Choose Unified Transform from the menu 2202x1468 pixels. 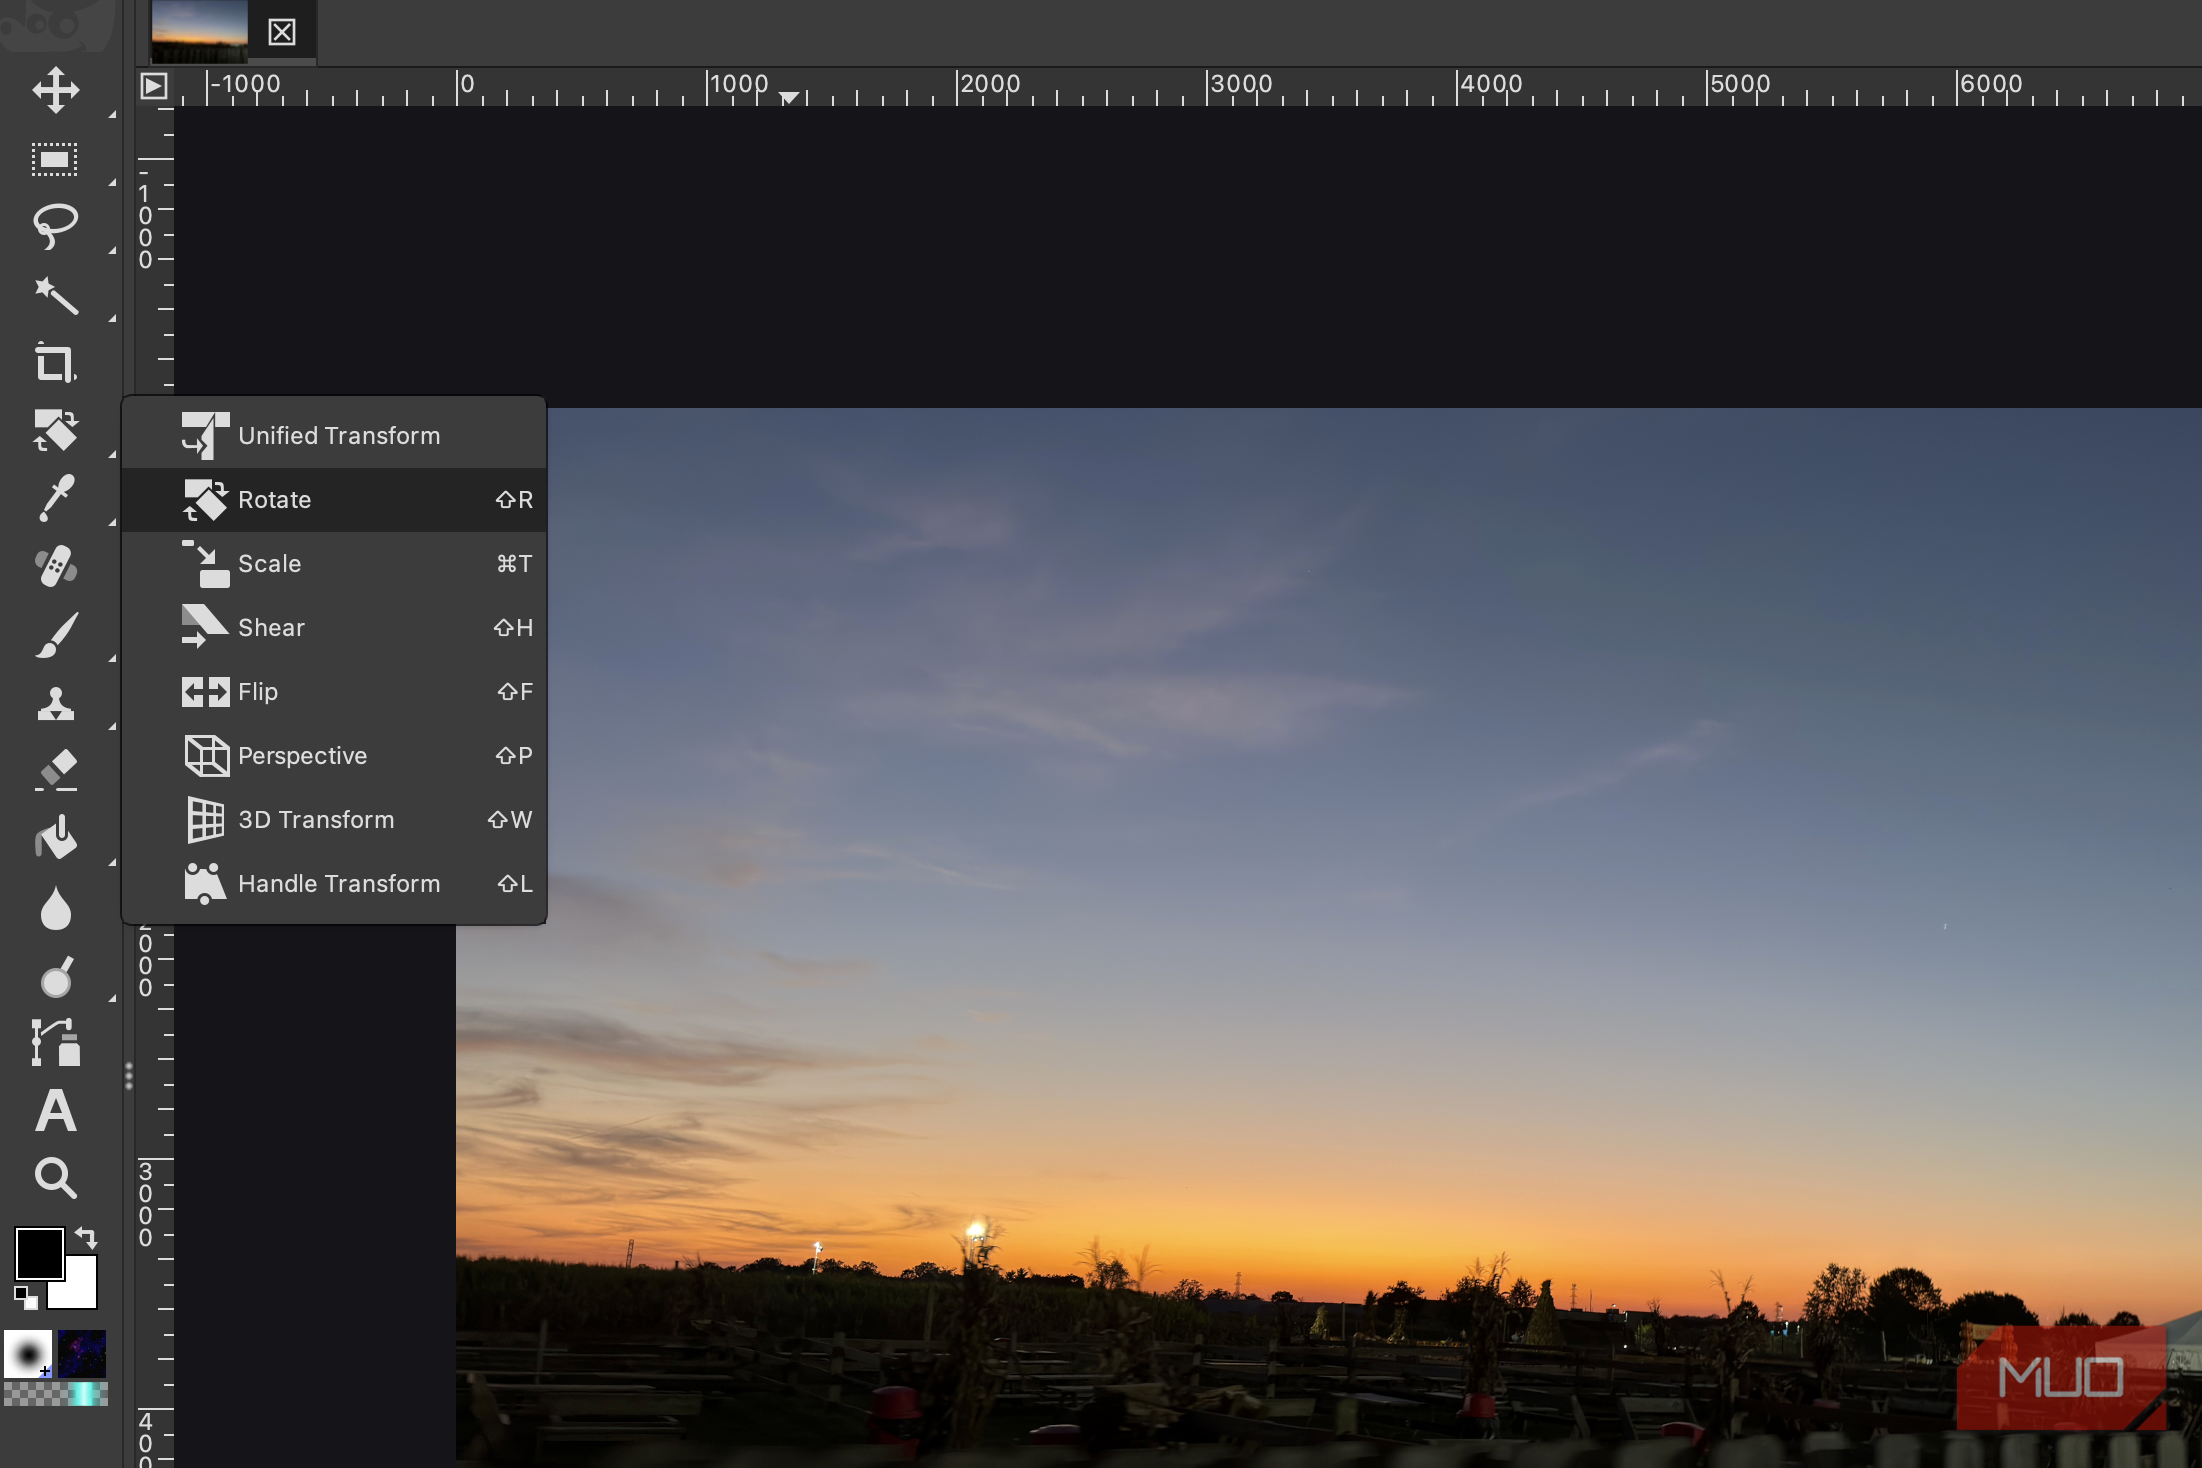click(x=338, y=436)
